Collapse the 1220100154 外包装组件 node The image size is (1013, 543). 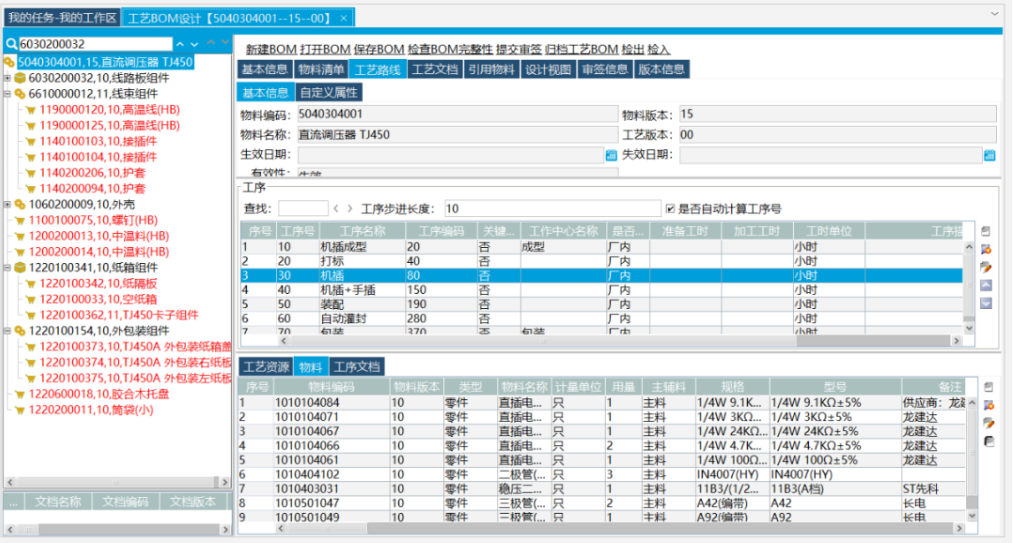point(8,331)
